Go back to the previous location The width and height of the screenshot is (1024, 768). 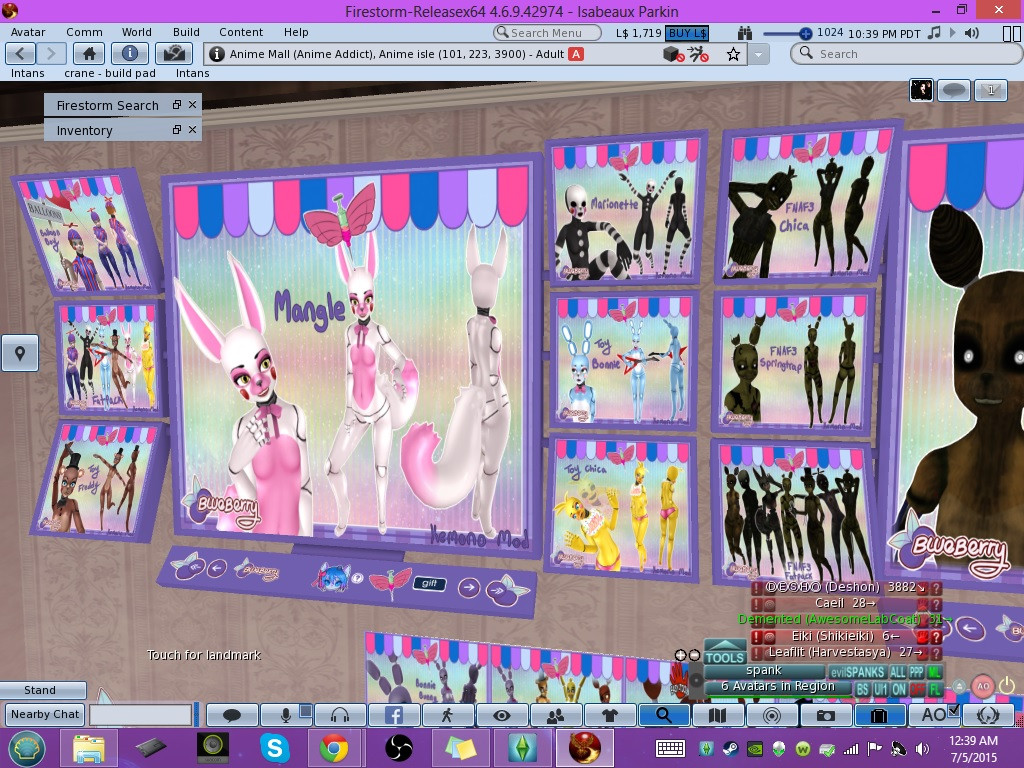[x=20, y=54]
